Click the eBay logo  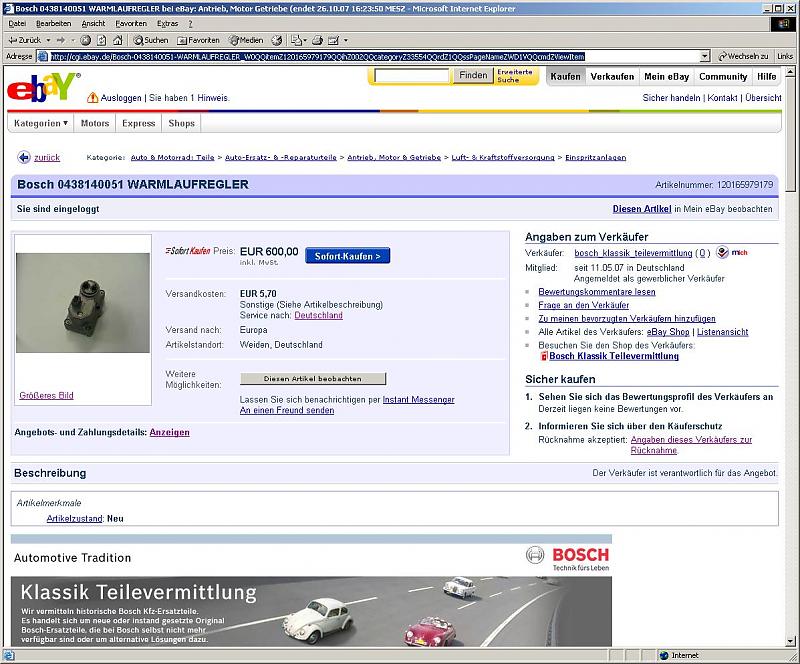pyautogui.click(x=43, y=87)
